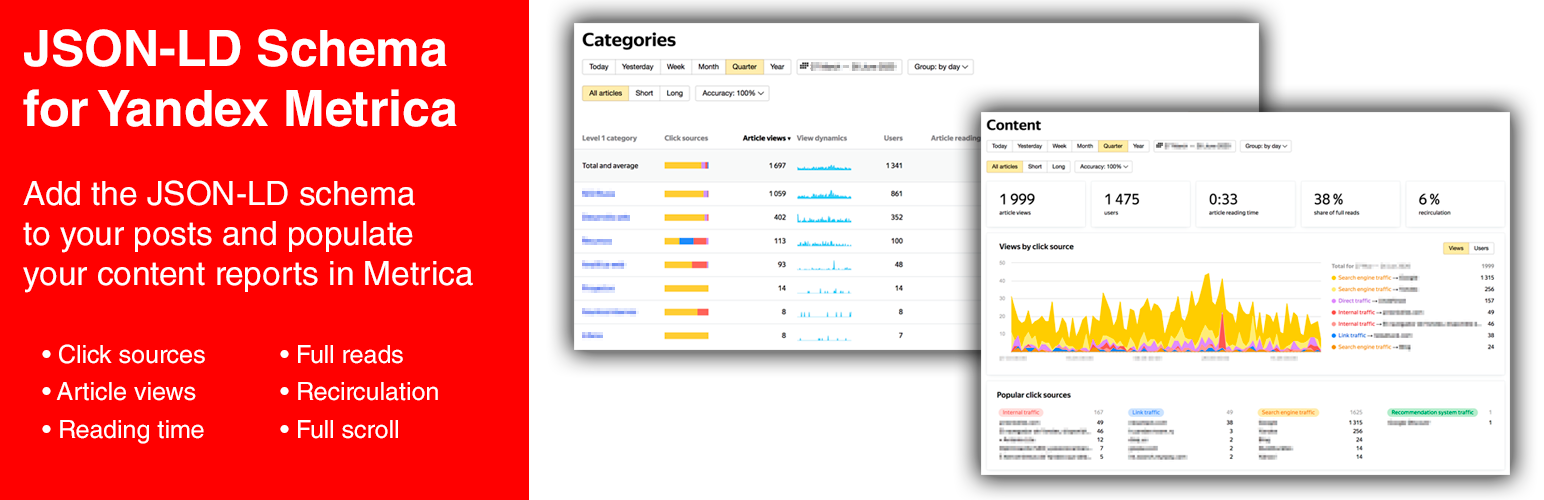Click the Link traffic blue badge
Screen dimensions: 1544x500
(x=1146, y=412)
